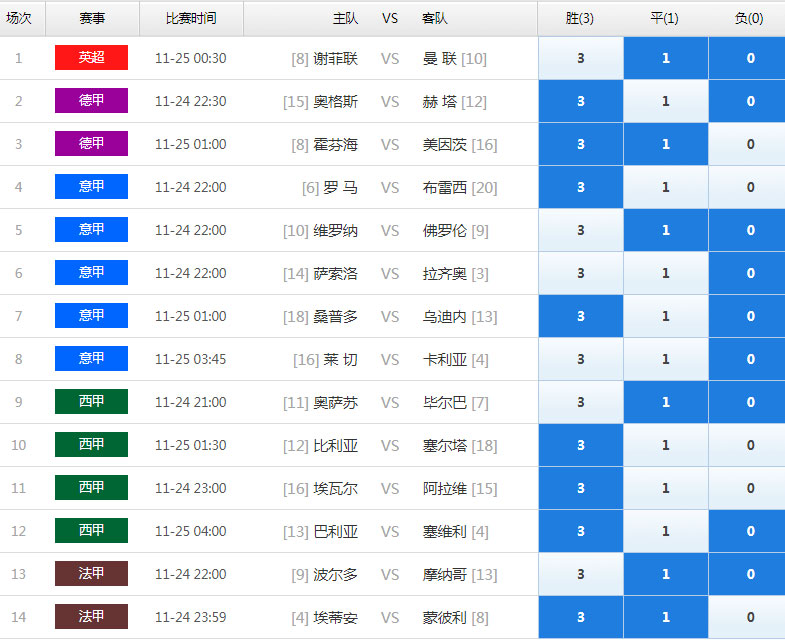Click the 负(0) column header

point(749,19)
